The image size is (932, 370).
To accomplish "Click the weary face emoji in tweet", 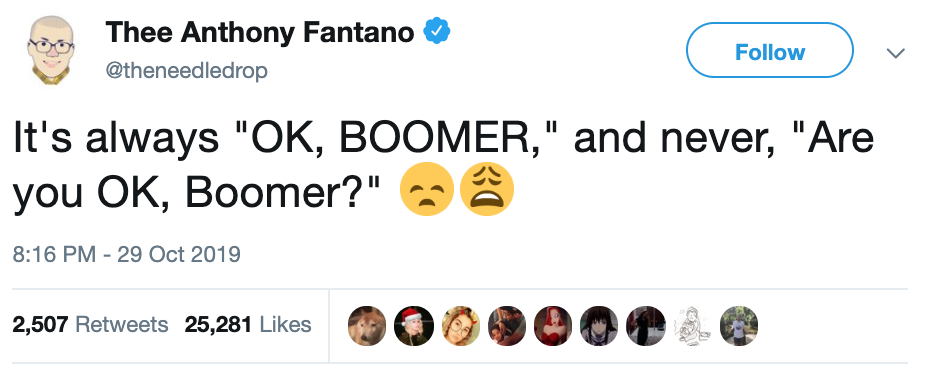I will click(487, 189).
